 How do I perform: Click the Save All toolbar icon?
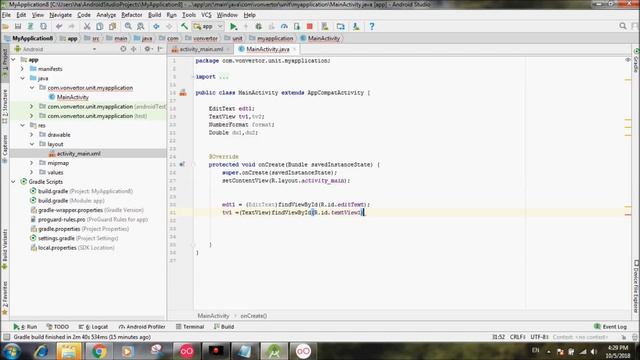tap(18, 27)
